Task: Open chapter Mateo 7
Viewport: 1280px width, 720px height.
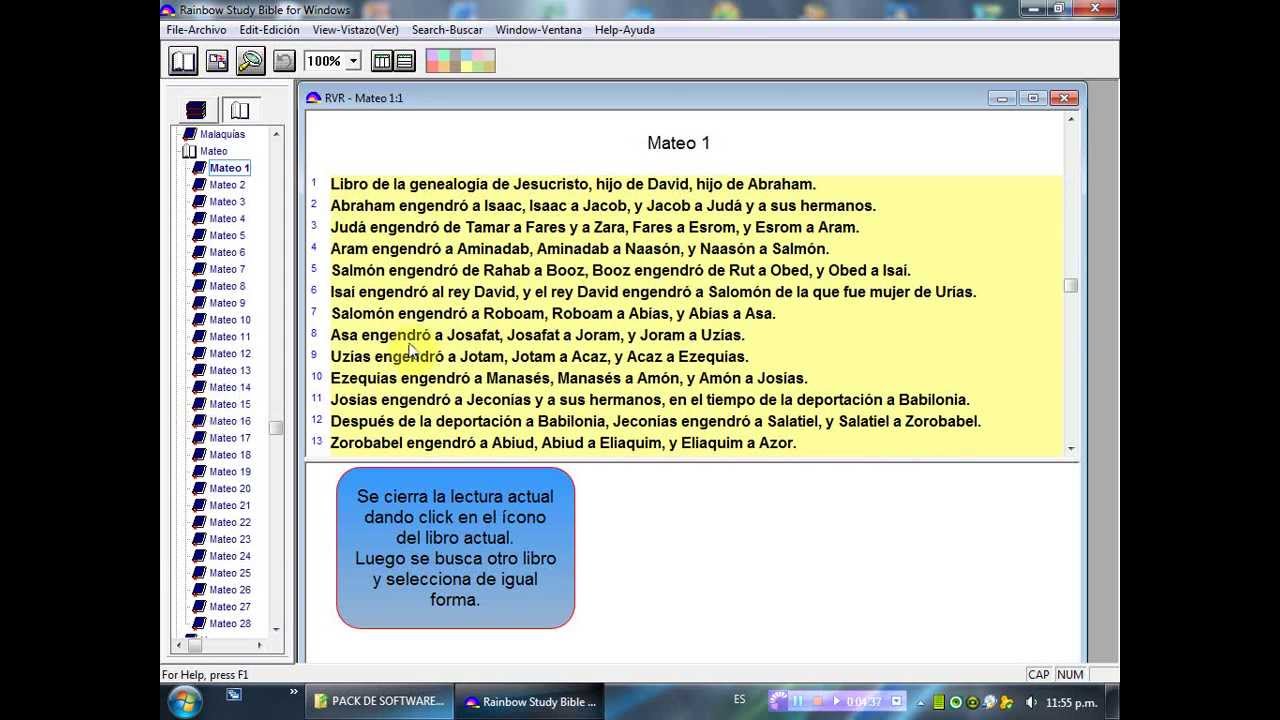Action: coord(227,269)
